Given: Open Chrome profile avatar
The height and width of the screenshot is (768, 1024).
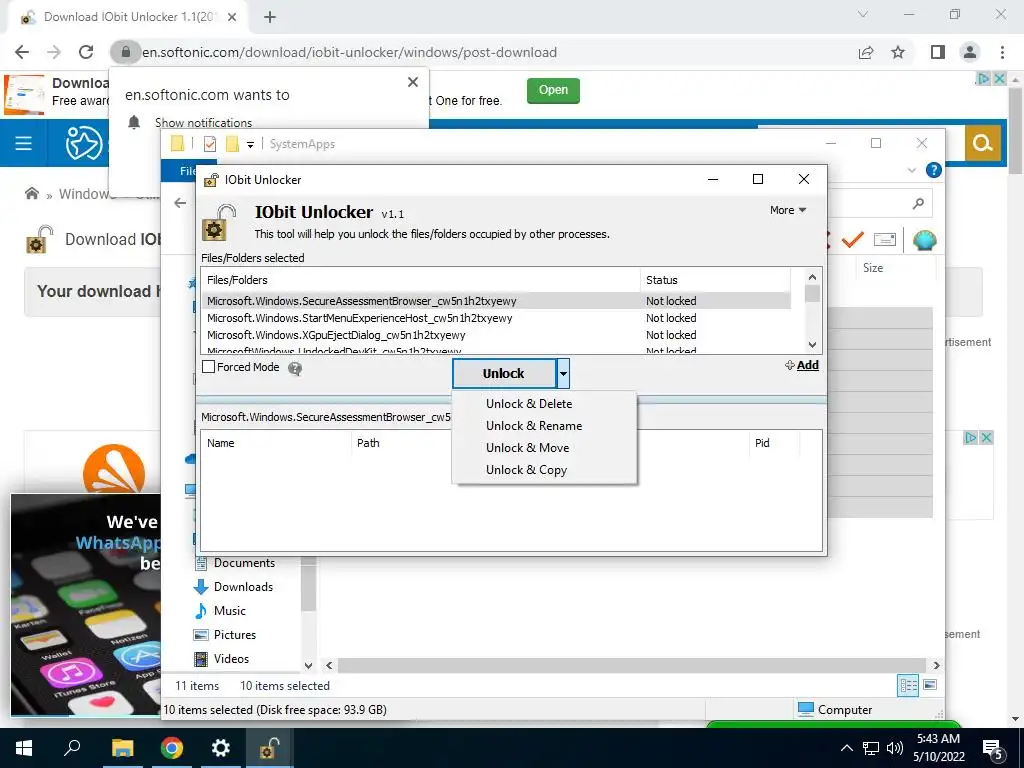Looking at the screenshot, I should [x=970, y=52].
